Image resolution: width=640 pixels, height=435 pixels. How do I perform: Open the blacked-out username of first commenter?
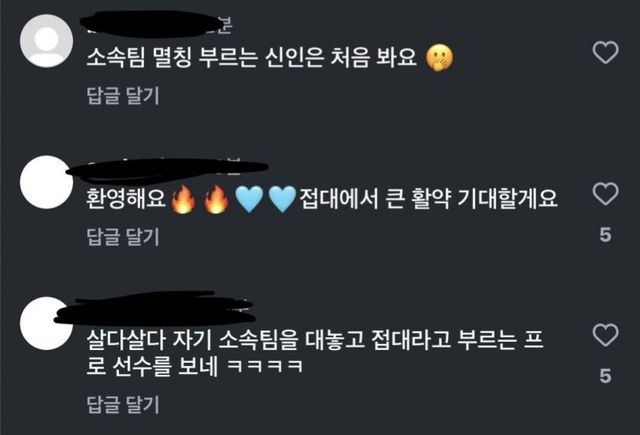tap(153, 24)
